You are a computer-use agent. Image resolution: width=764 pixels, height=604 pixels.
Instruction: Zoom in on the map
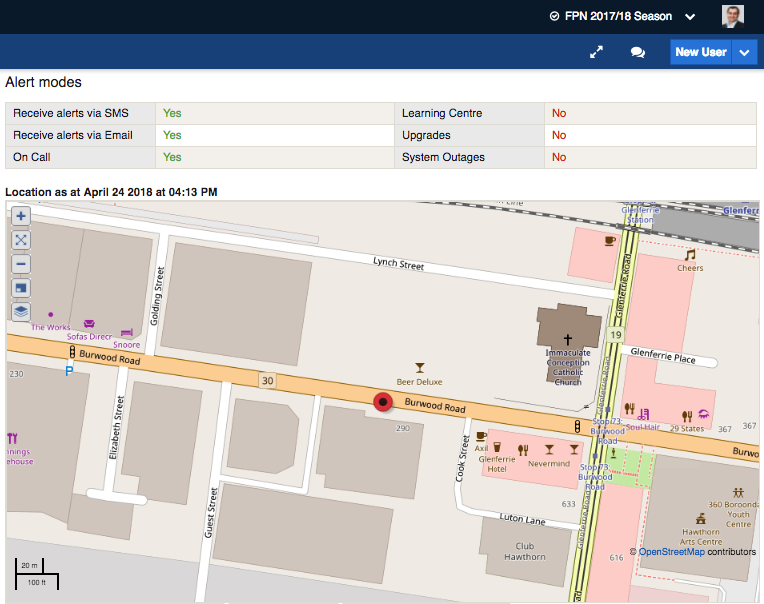point(21,216)
